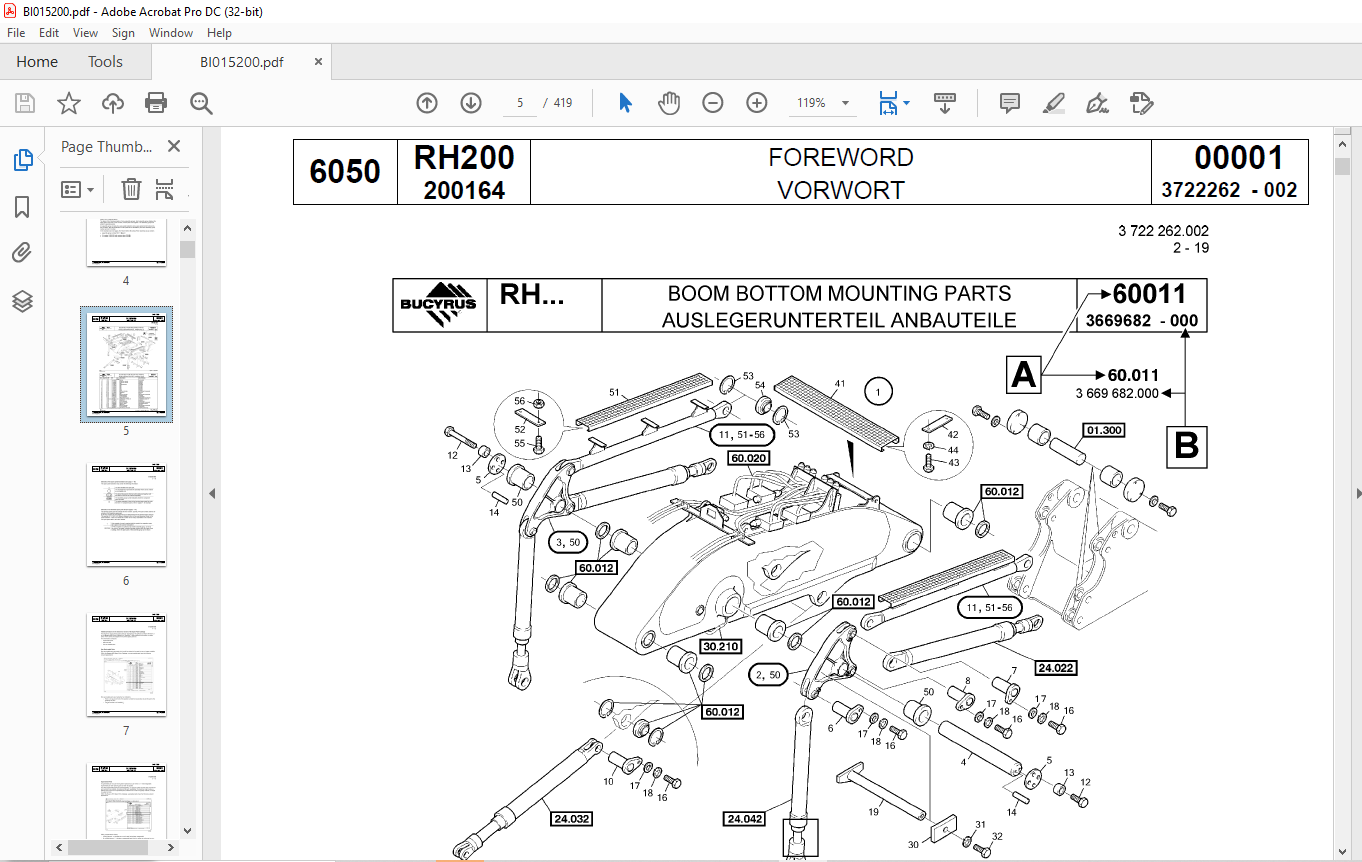Select page 6 thumbnail
This screenshot has width=1362, height=862.
tap(126, 515)
